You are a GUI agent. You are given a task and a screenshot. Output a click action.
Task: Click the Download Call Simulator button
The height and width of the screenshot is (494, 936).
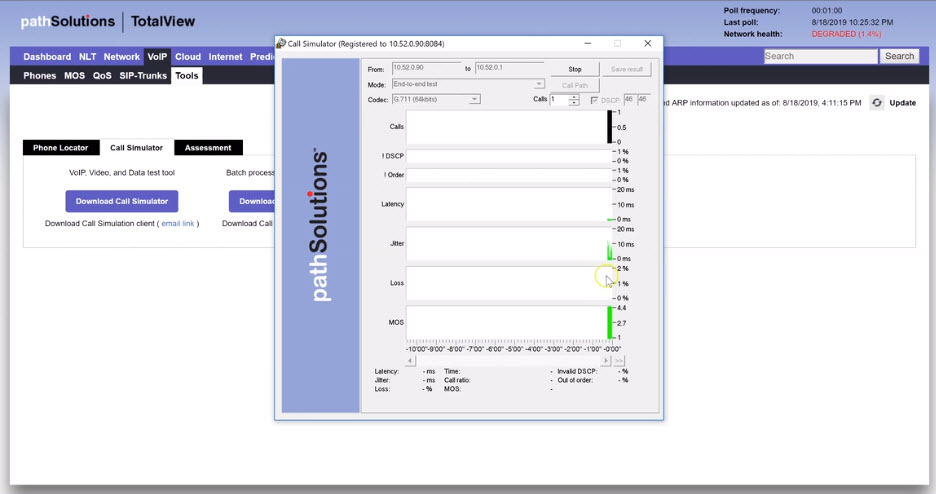pos(122,201)
